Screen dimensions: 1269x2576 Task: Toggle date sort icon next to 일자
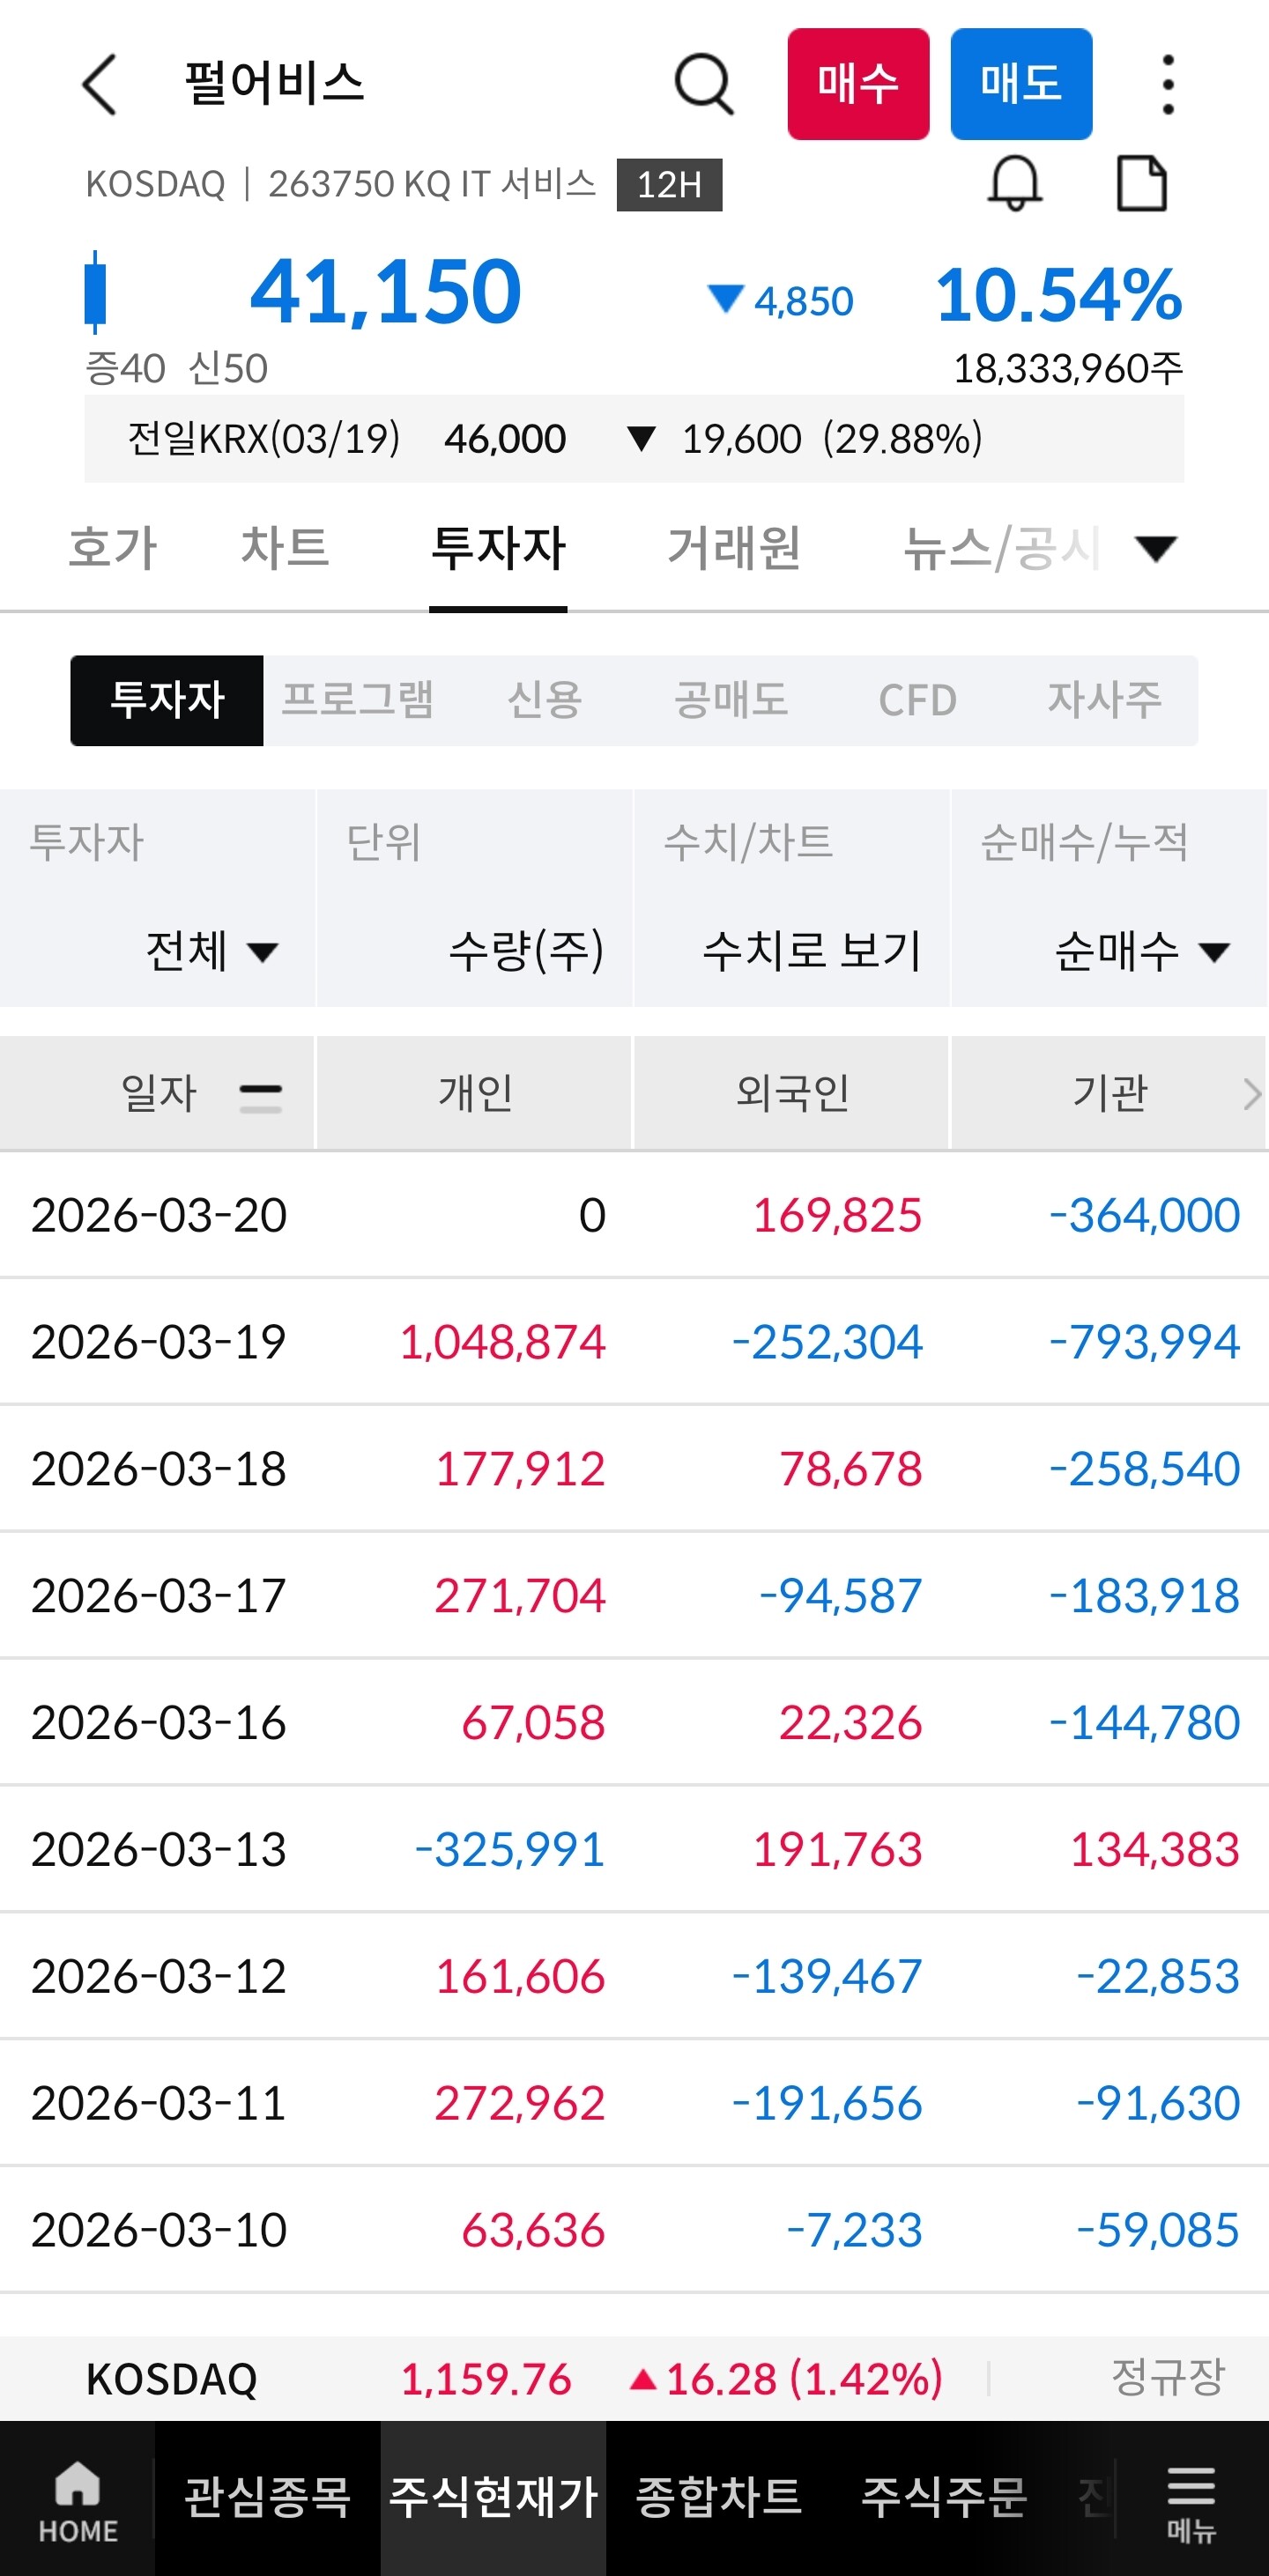pyautogui.click(x=261, y=1096)
